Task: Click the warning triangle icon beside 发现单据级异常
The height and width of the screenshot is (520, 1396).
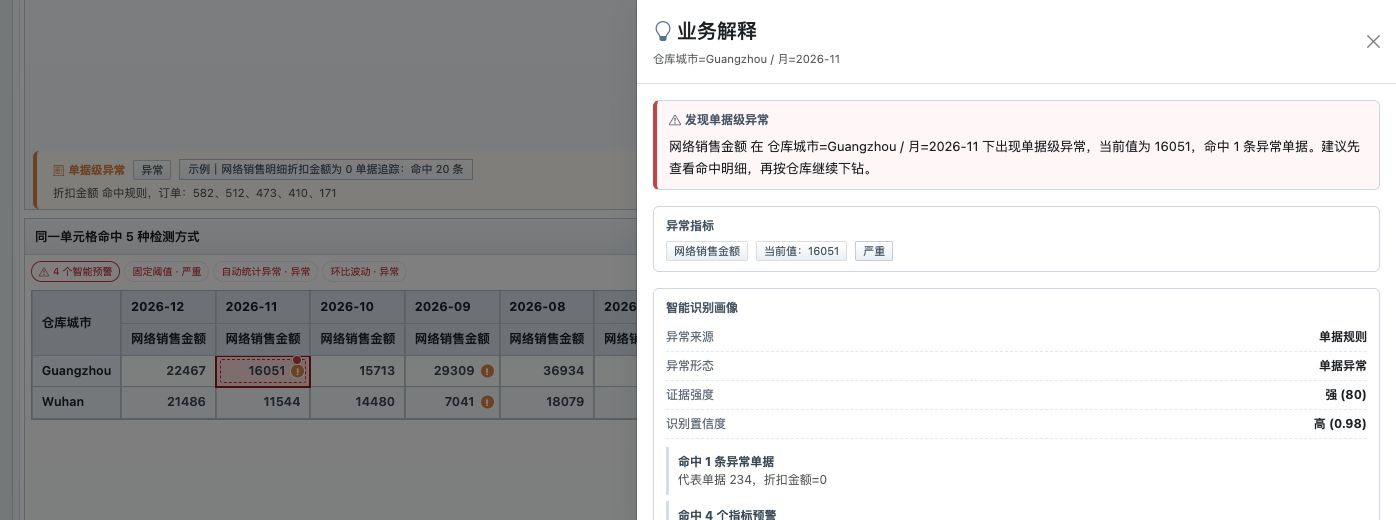Action: click(x=675, y=120)
